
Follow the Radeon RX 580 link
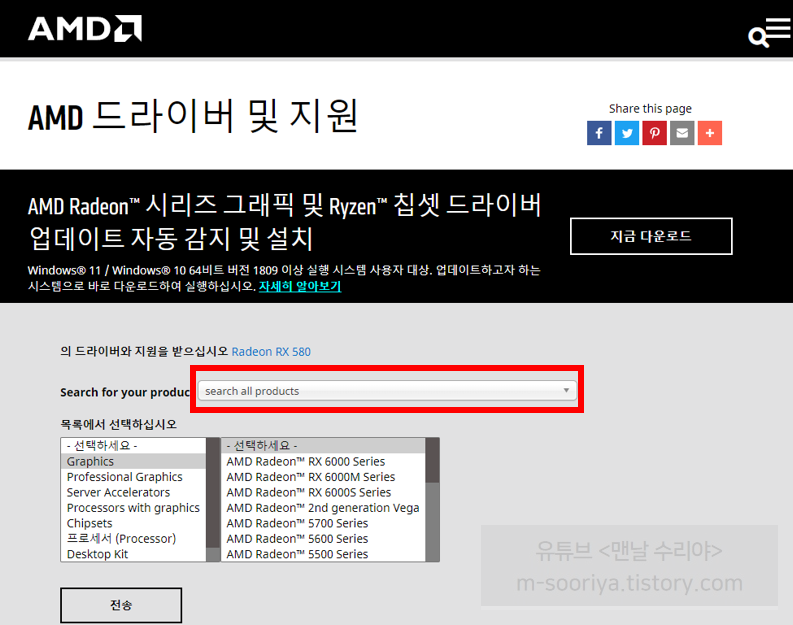271,351
